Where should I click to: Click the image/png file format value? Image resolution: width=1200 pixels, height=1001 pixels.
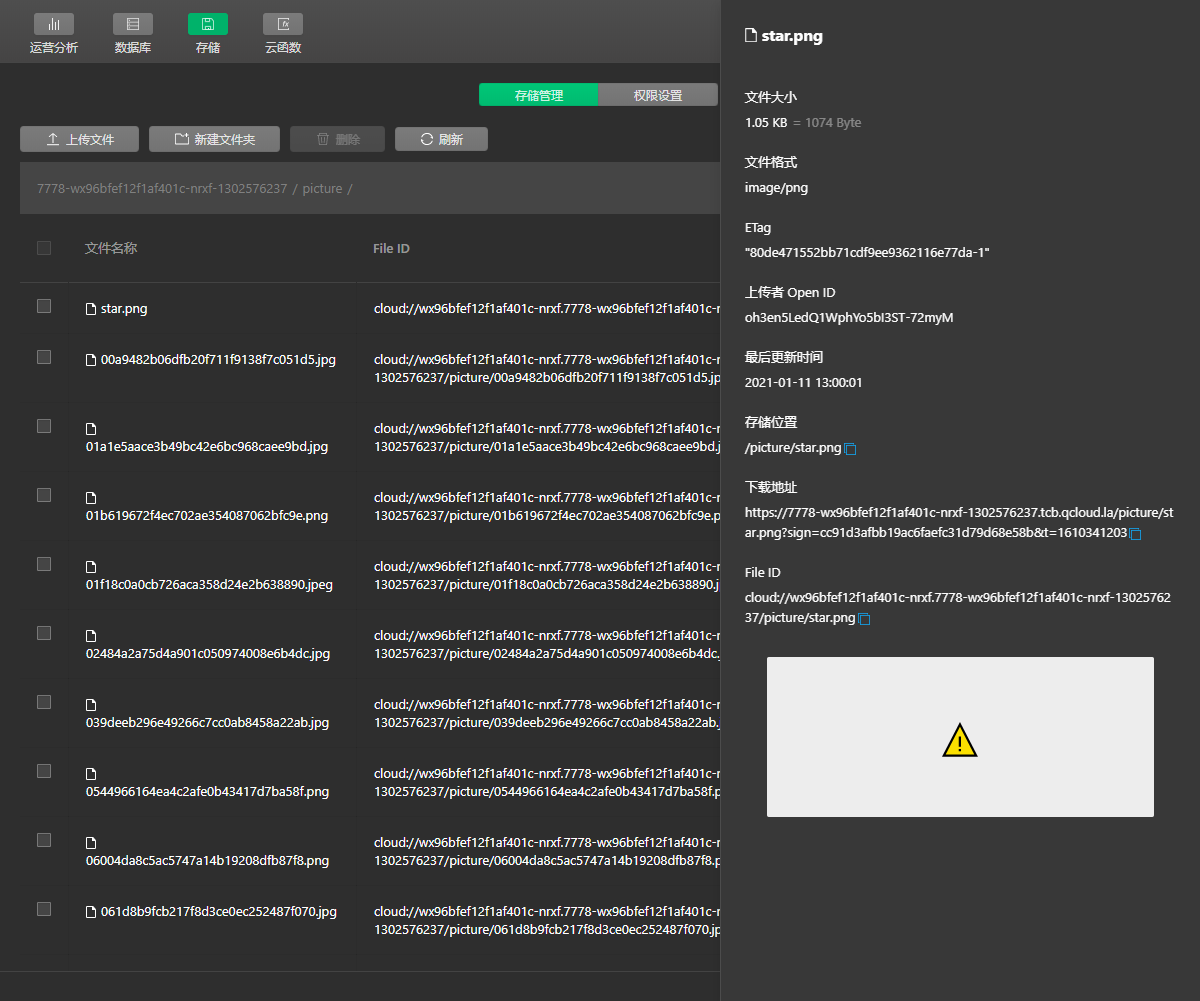[776, 188]
